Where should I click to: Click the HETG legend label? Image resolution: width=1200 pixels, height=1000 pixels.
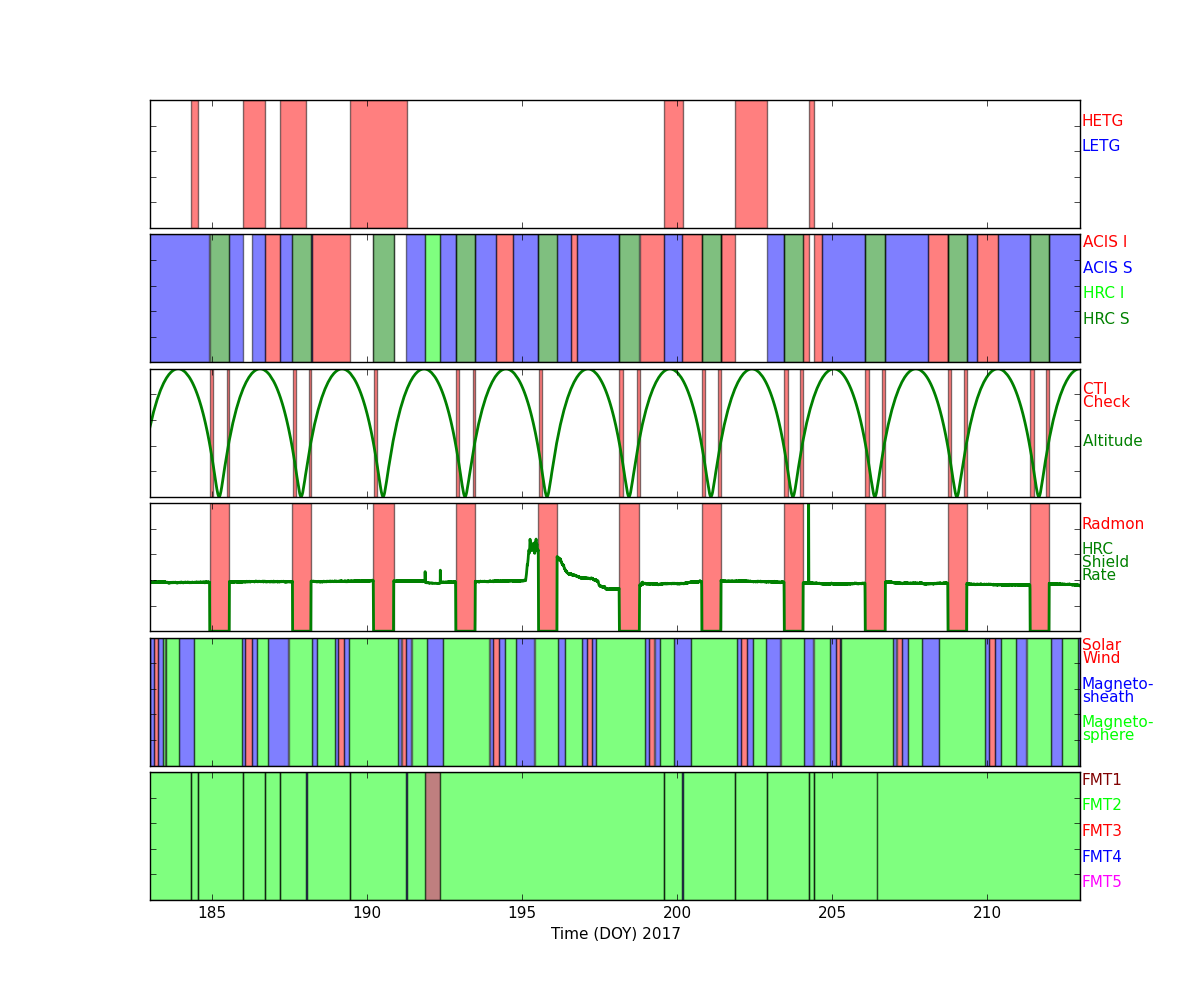[1102, 121]
